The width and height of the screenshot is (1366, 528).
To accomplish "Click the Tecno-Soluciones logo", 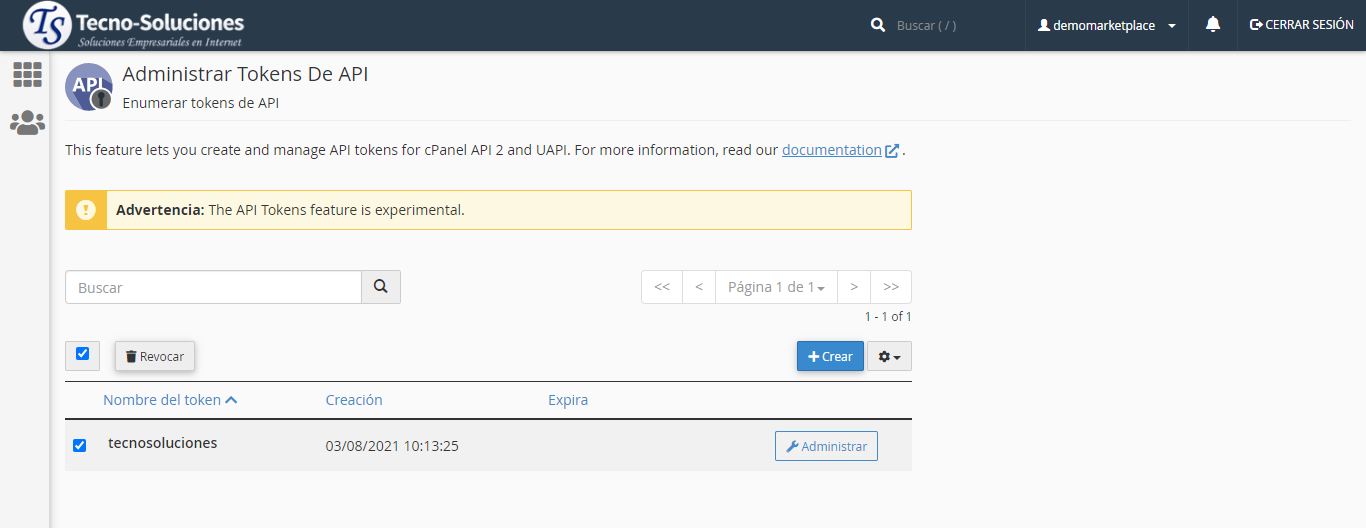I will pos(133,25).
